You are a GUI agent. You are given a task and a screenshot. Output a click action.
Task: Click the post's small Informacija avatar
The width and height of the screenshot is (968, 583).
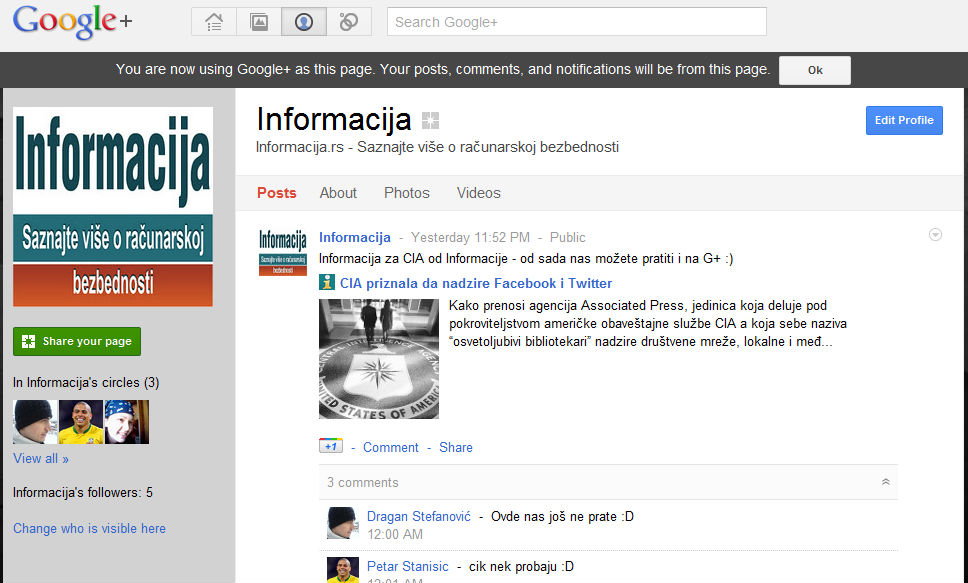pyautogui.click(x=283, y=252)
